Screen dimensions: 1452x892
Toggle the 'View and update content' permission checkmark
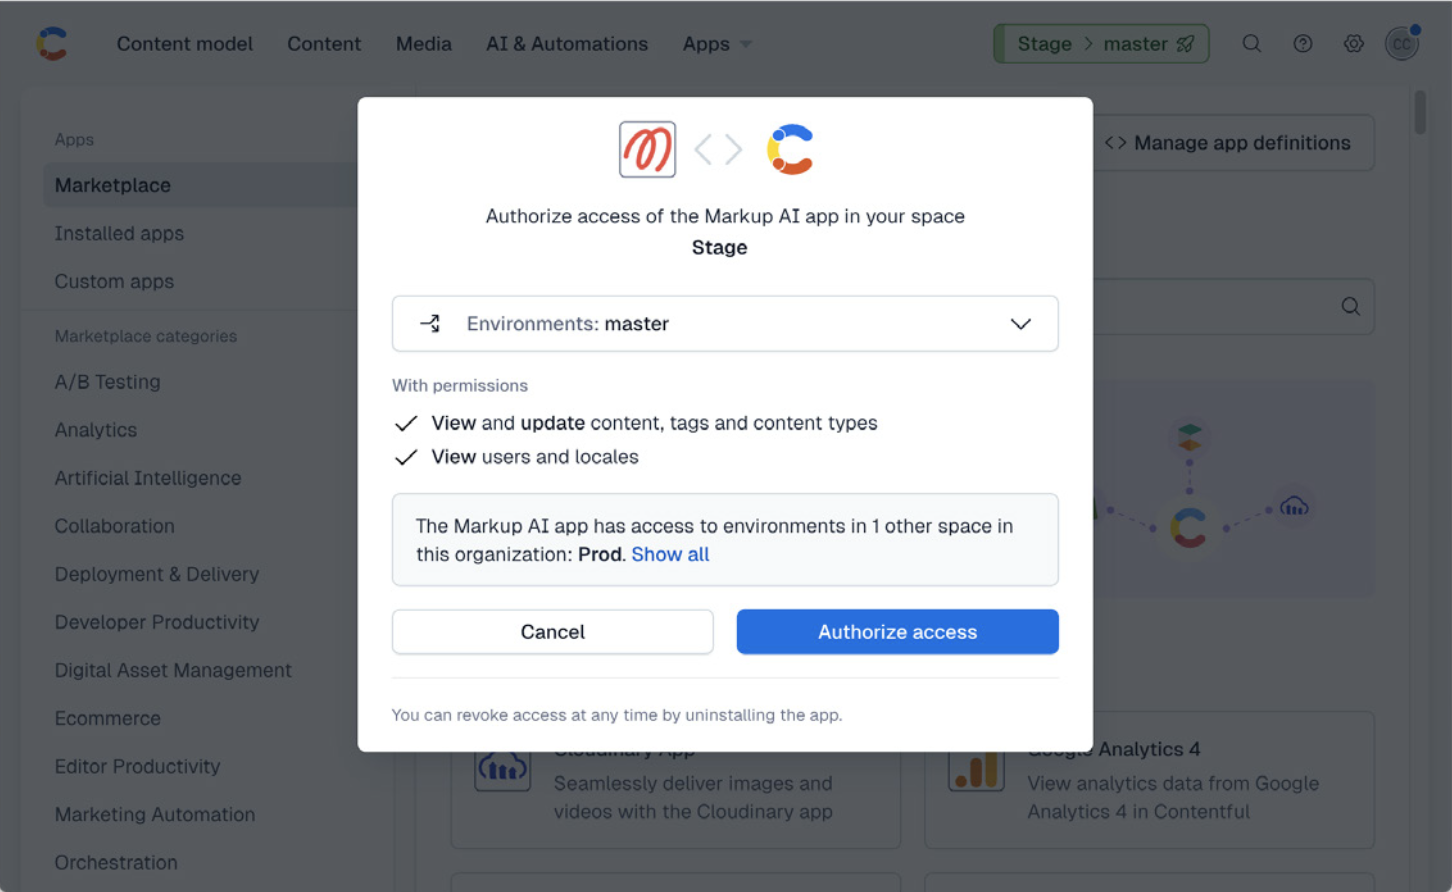(406, 423)
